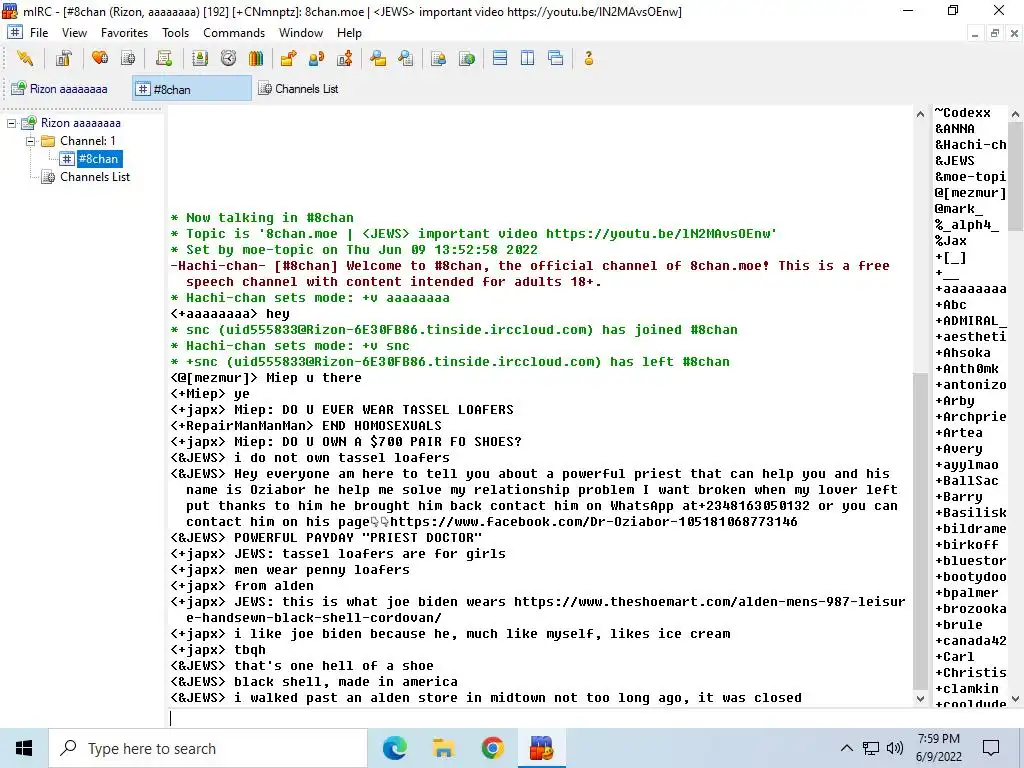Open the URLs List globe icon
Viewport: 1024px width, 768px height.
[466, 59]
